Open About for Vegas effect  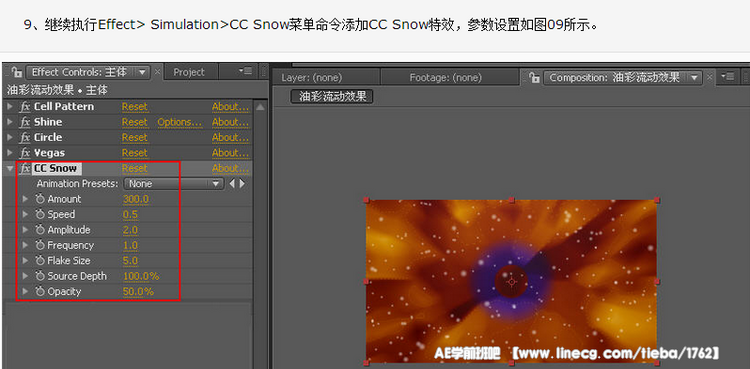231,153
